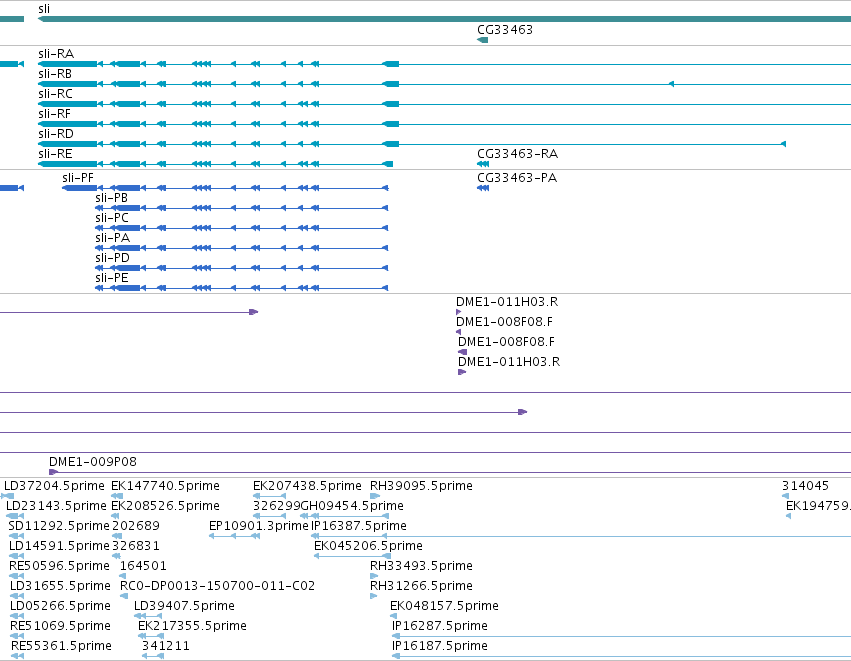The image size is (851, 661).
Task: Click the RH39095.5prime EST label
Action: [421, 486]
